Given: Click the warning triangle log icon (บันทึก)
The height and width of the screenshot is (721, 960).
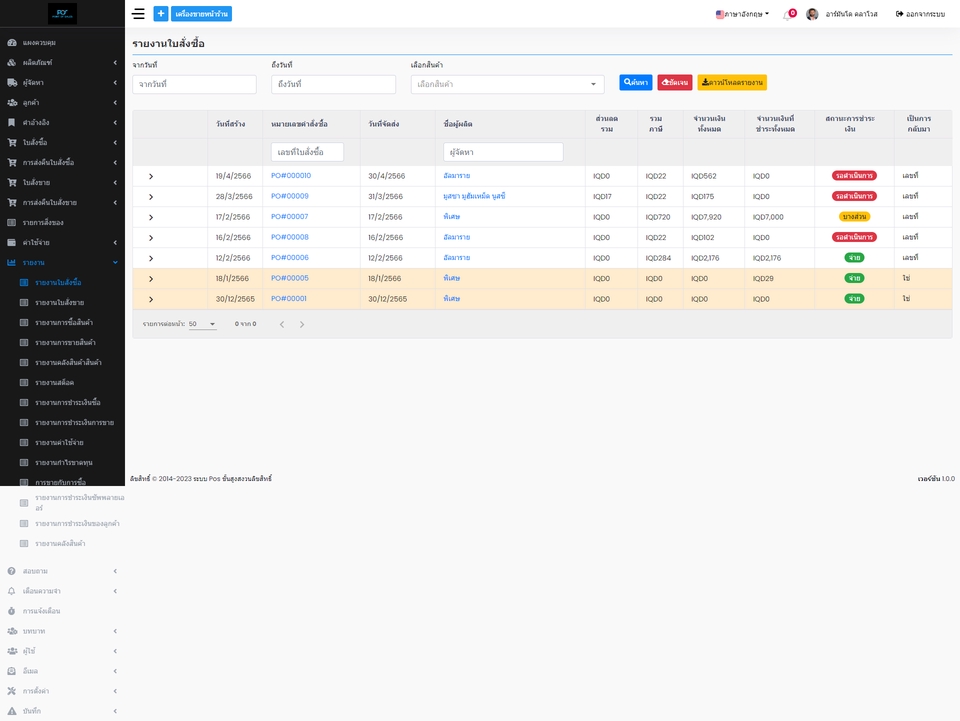Looking at the screenshot, I should [12, 711].
